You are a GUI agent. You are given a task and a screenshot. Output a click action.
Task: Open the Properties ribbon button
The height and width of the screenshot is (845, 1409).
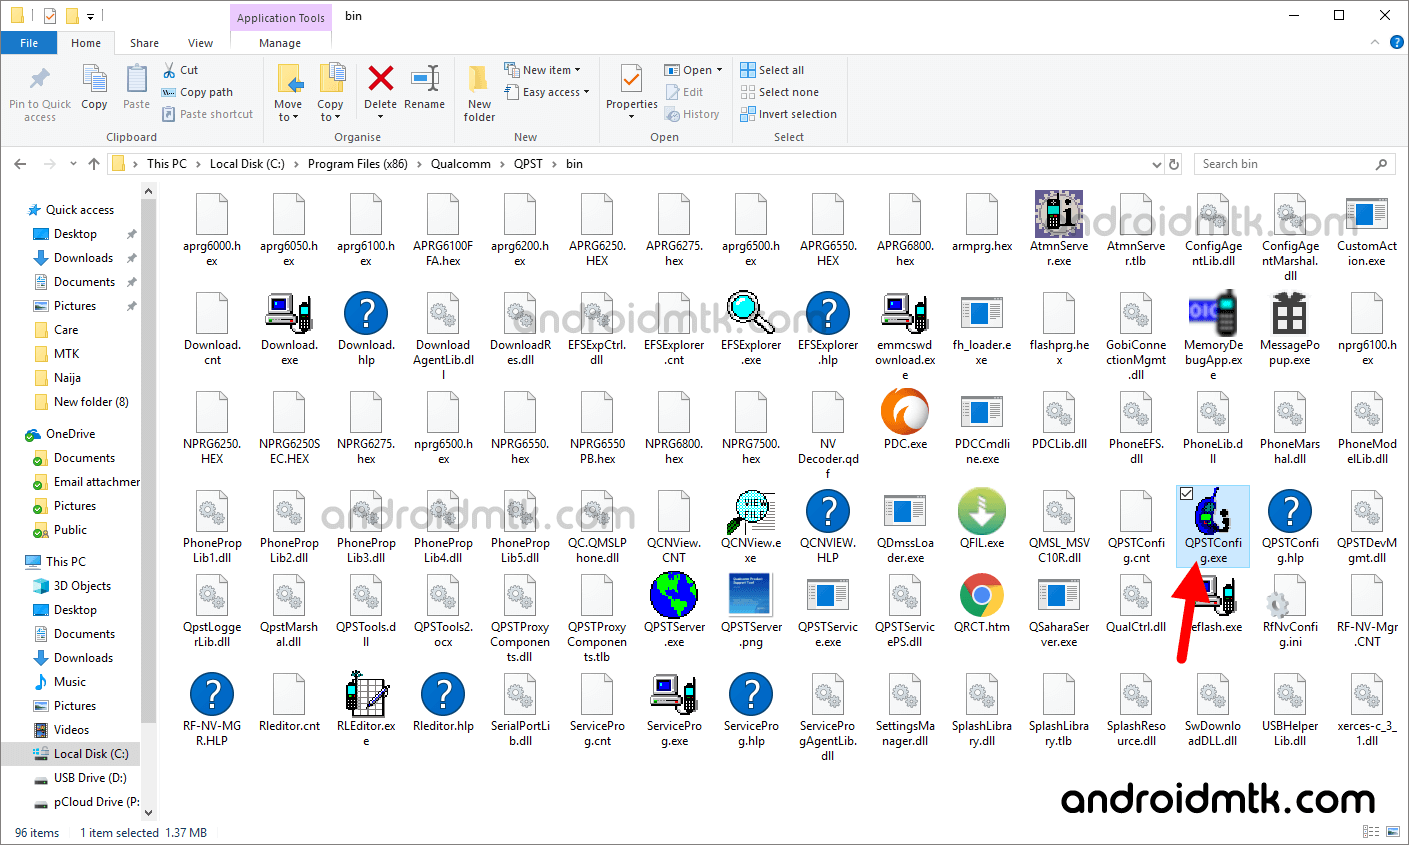click(x=631, y=90)
